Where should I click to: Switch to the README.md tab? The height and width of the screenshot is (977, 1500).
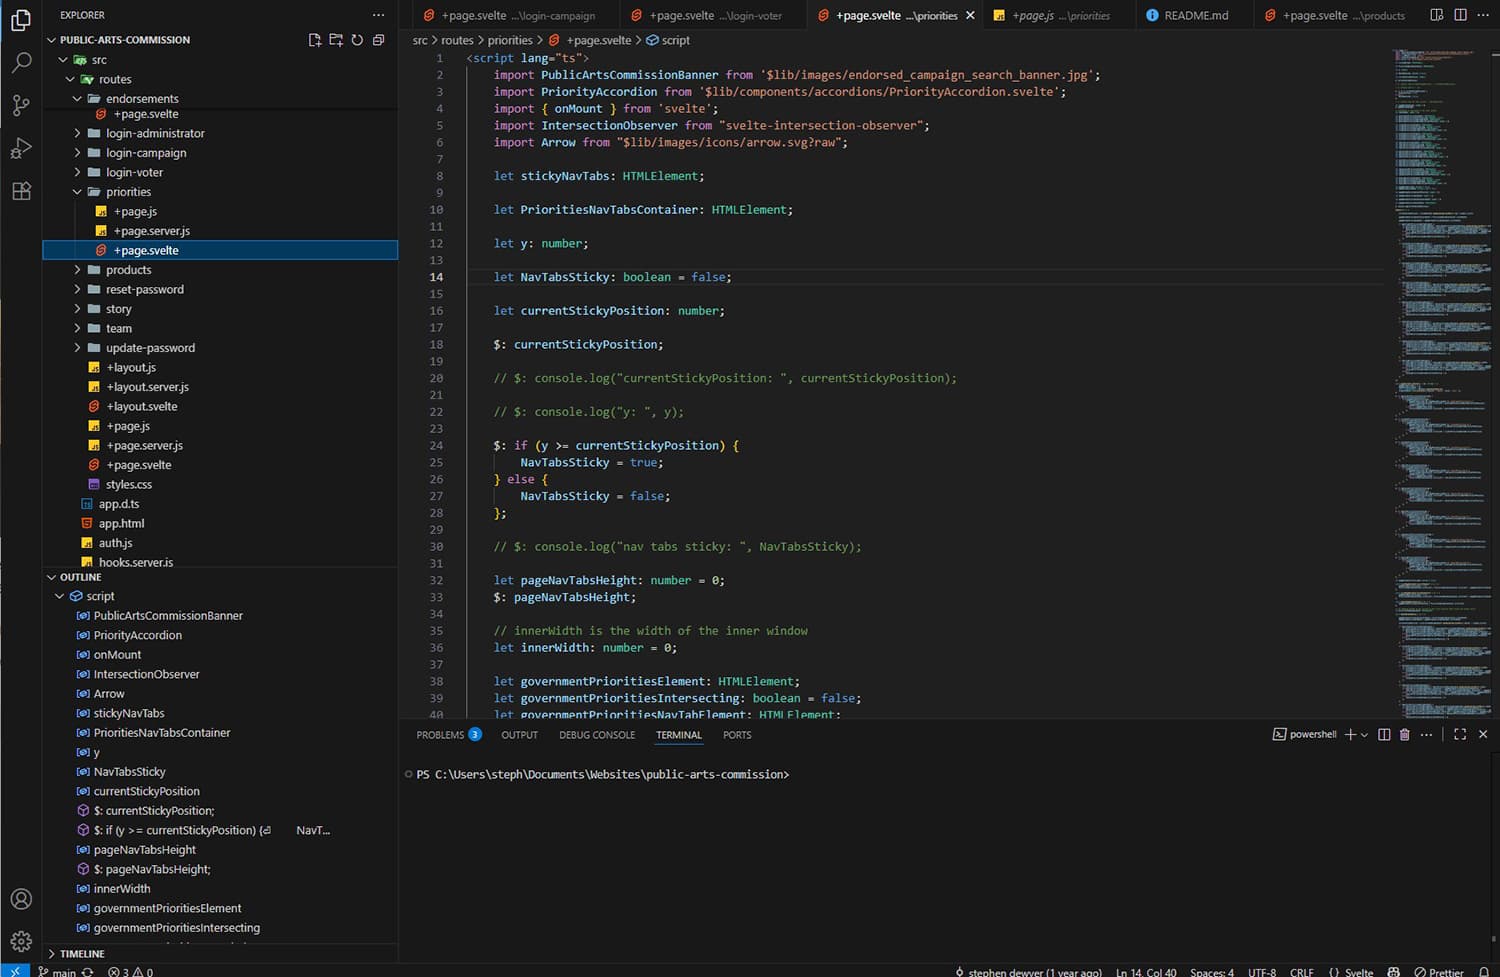[1195, 15]
